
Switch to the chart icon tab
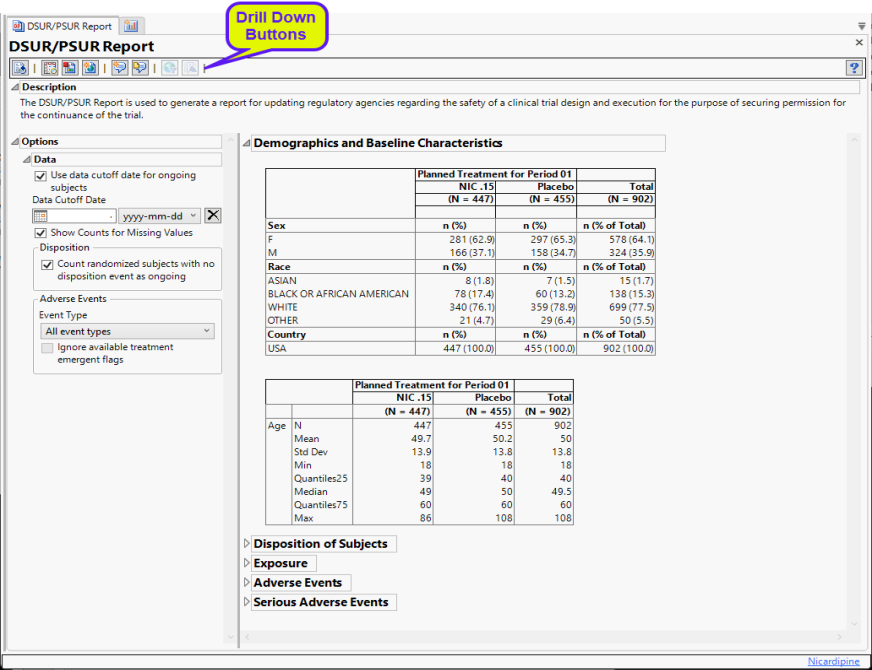[x=132, y=25]
